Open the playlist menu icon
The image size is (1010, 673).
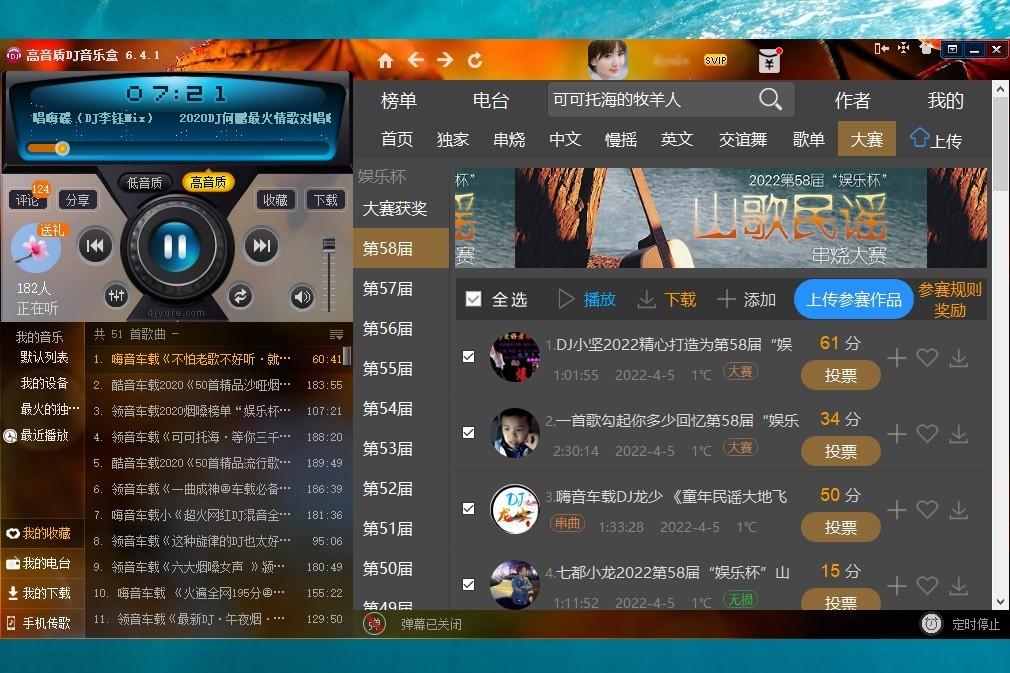[336, 334]
